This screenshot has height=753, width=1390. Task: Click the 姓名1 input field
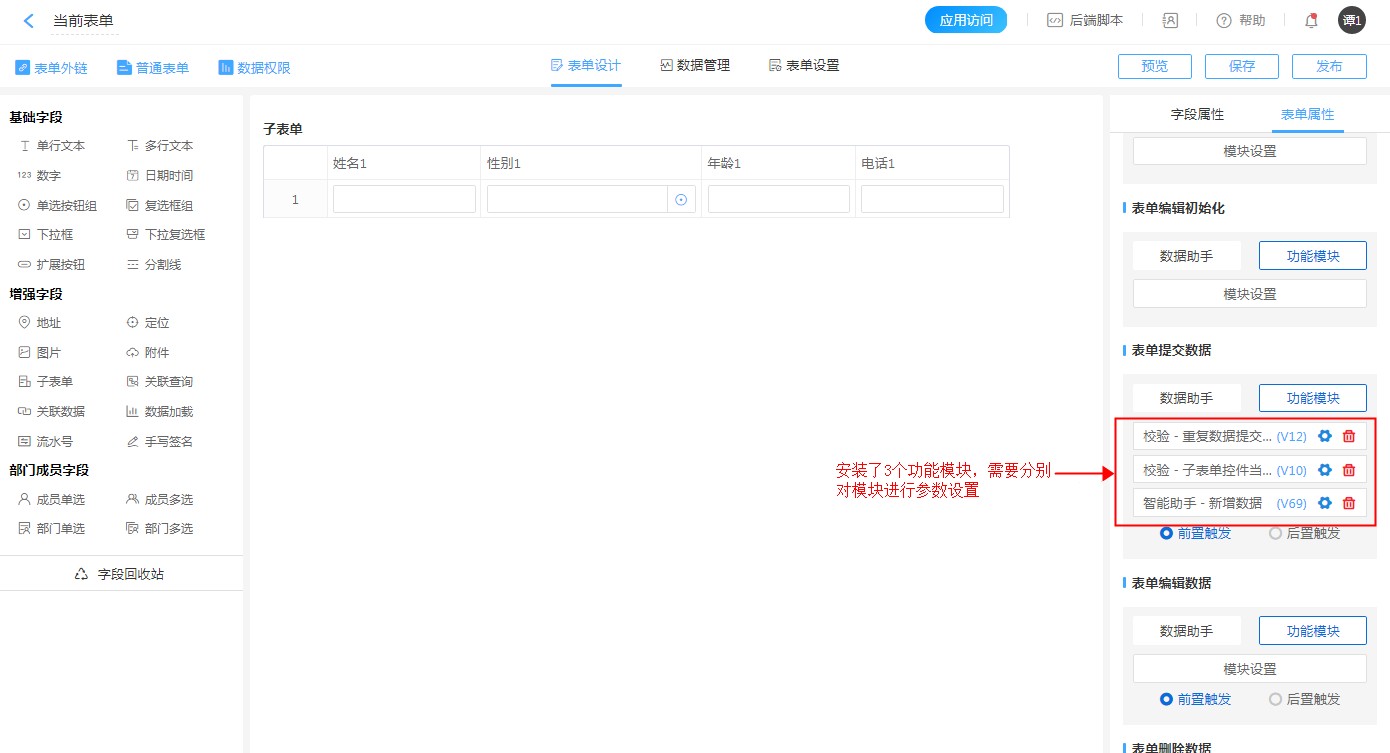[x=404, y=200]
